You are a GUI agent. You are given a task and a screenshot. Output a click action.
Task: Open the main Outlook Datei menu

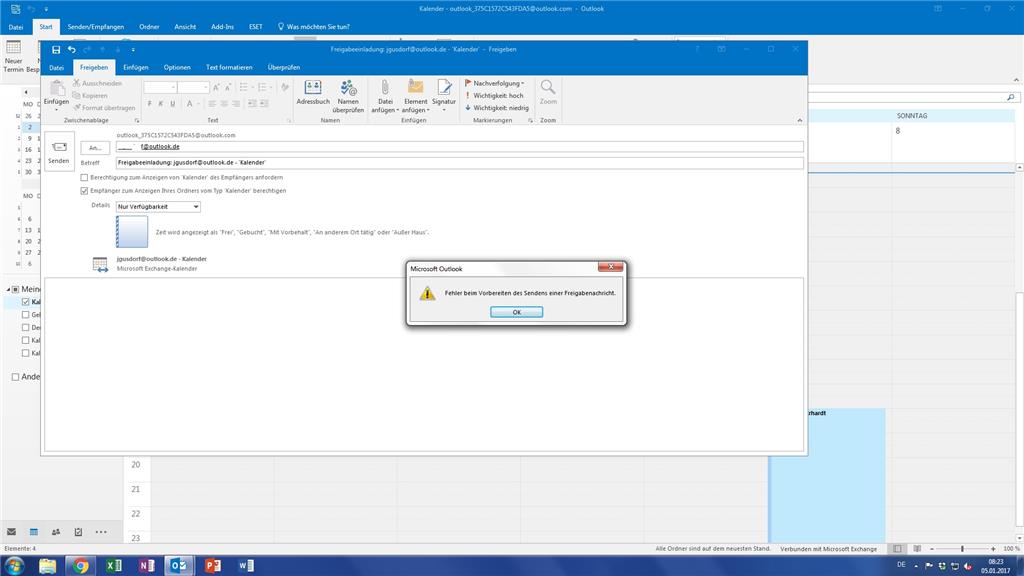coord(16,27)
